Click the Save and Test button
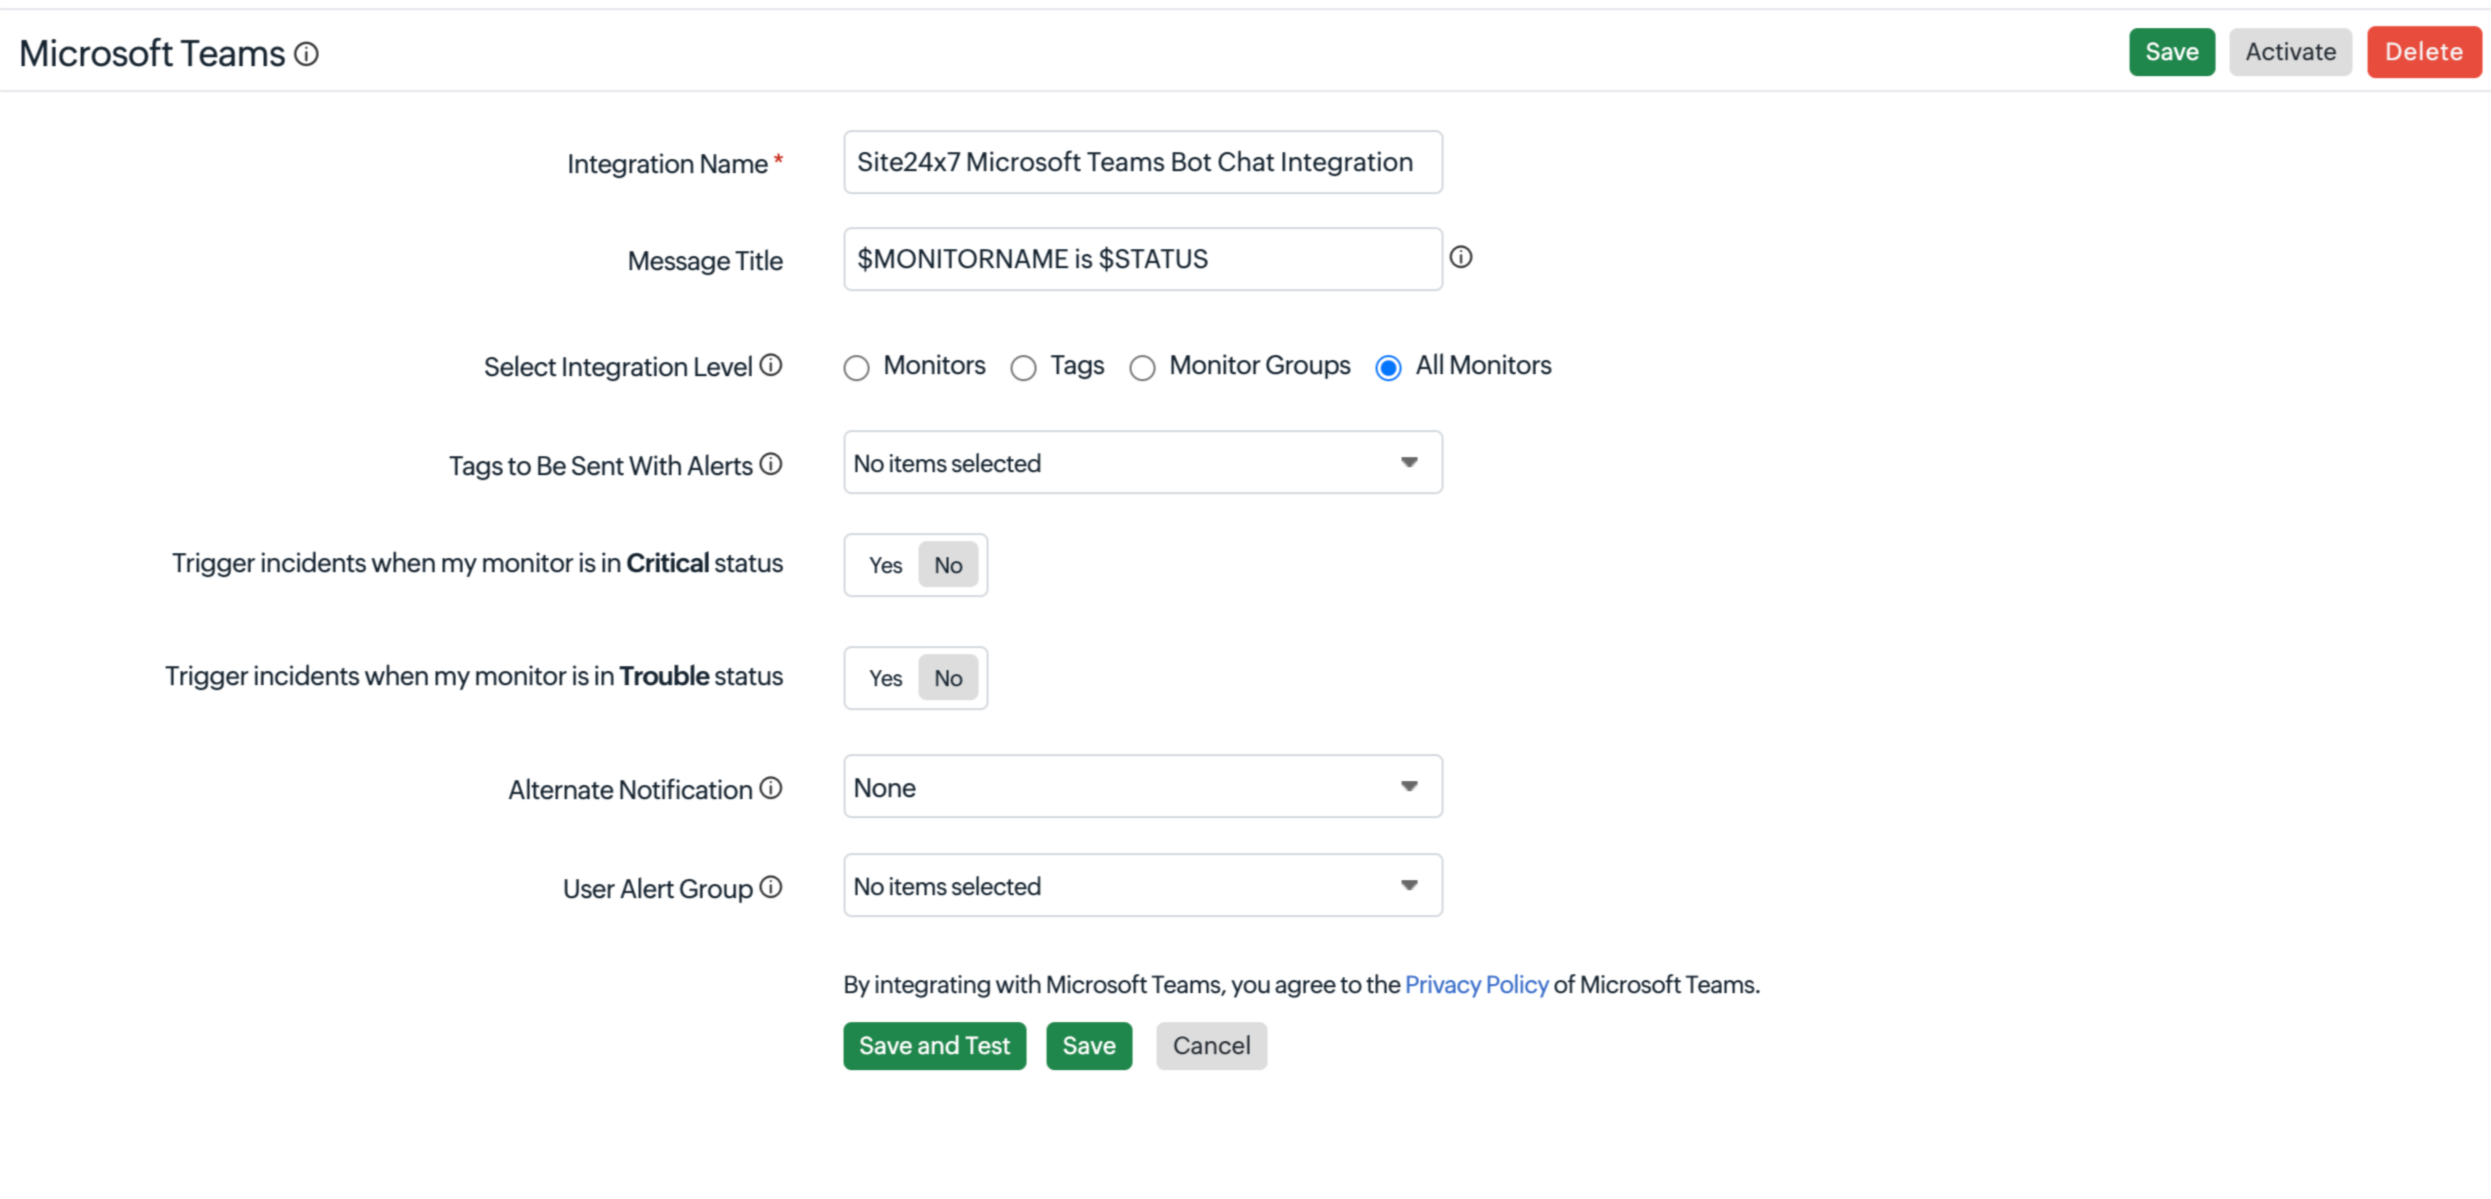Screen dimensions: 2491x1199 934,1046
